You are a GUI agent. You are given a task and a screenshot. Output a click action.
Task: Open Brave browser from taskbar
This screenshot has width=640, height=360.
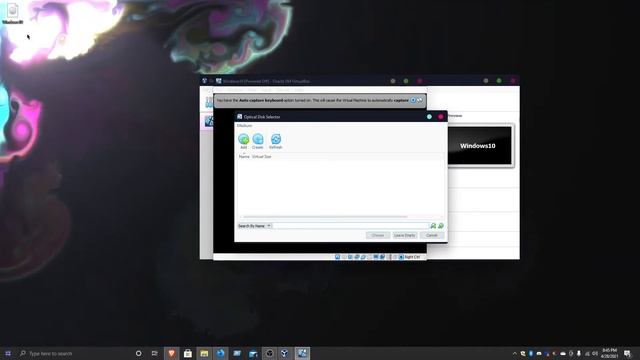pos(171,353)
